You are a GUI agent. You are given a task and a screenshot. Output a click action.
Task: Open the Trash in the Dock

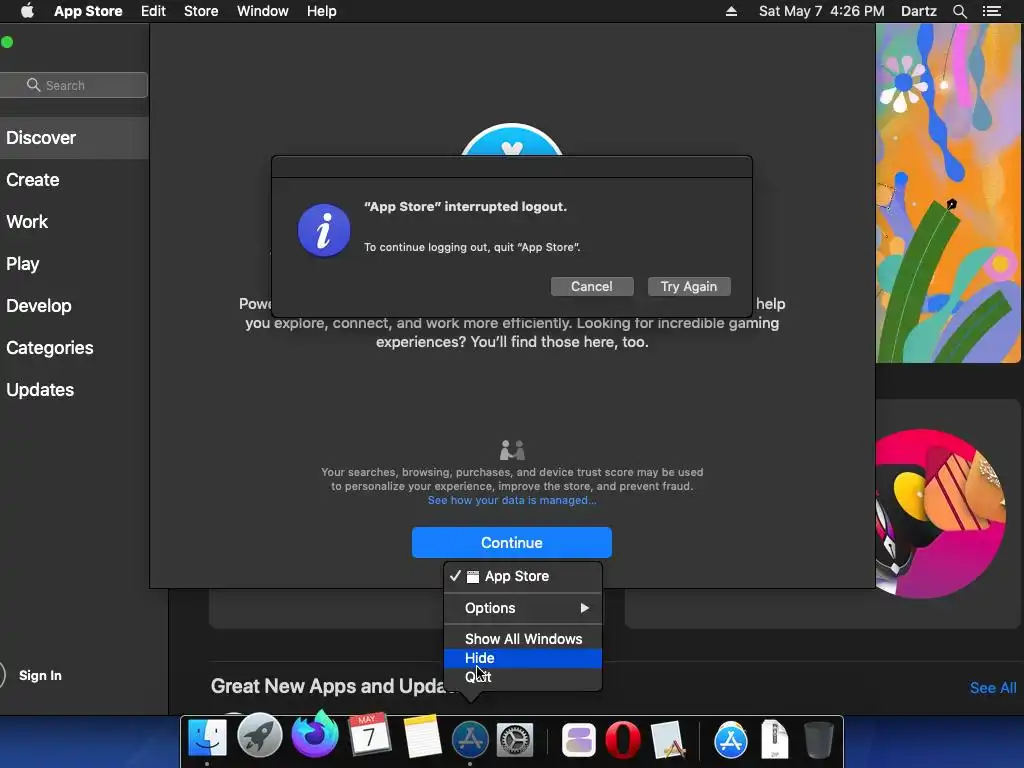coord(818,740)
